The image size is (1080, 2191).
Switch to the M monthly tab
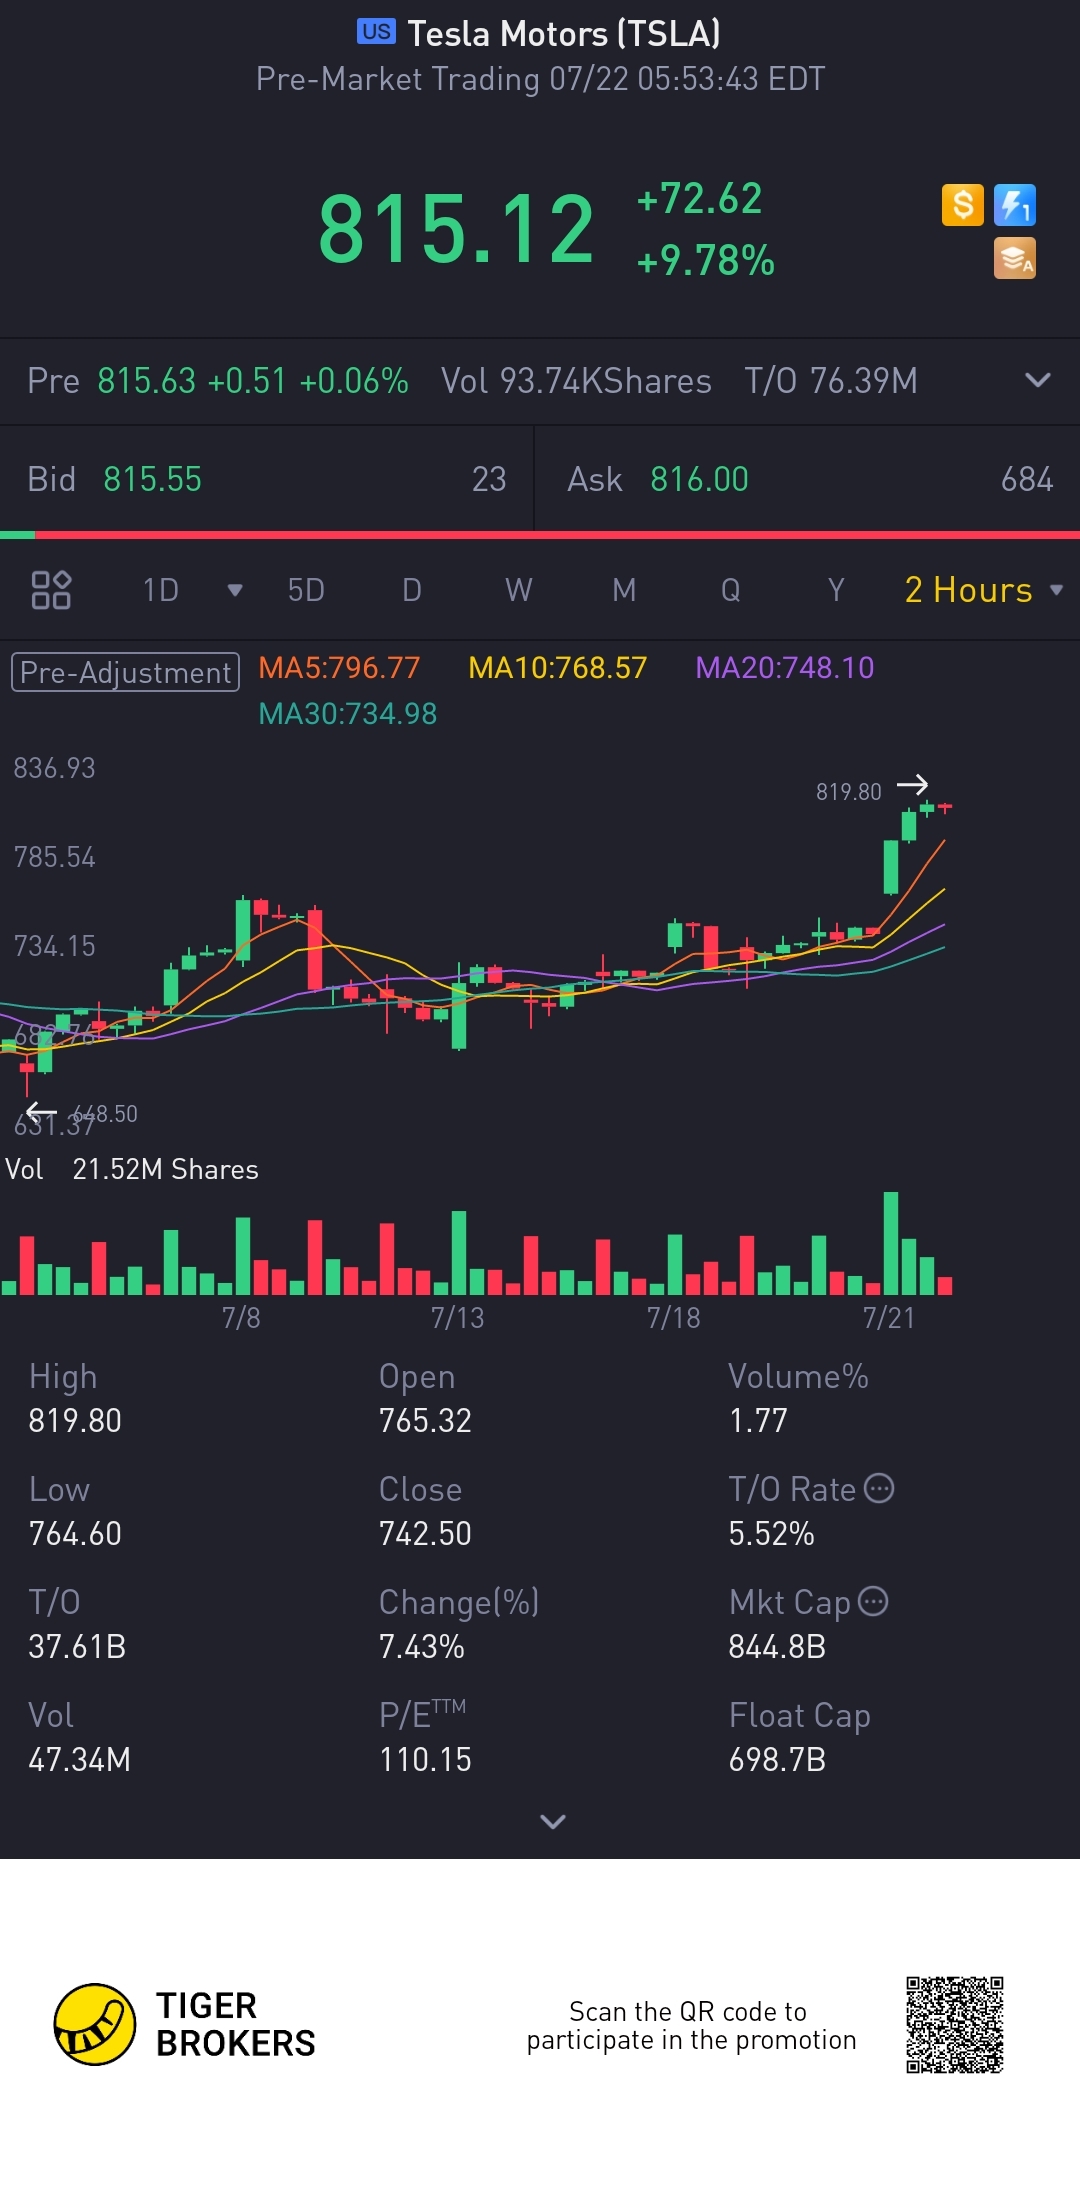(624, 590)
